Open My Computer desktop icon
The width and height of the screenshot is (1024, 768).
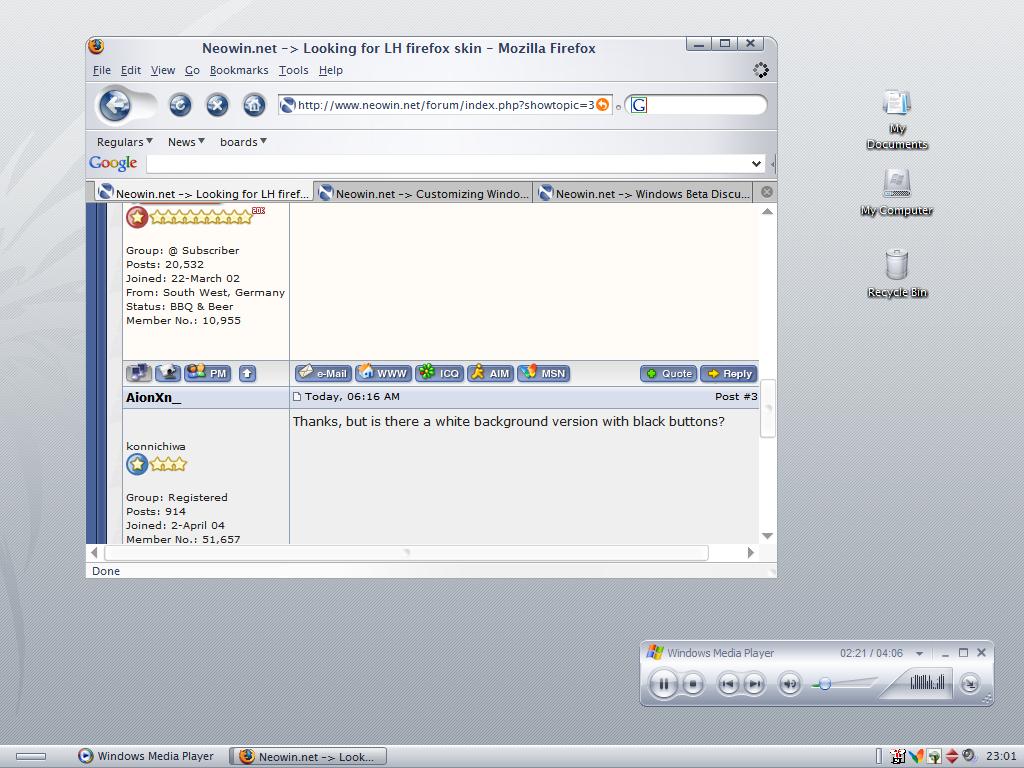[x=897, y=193]
